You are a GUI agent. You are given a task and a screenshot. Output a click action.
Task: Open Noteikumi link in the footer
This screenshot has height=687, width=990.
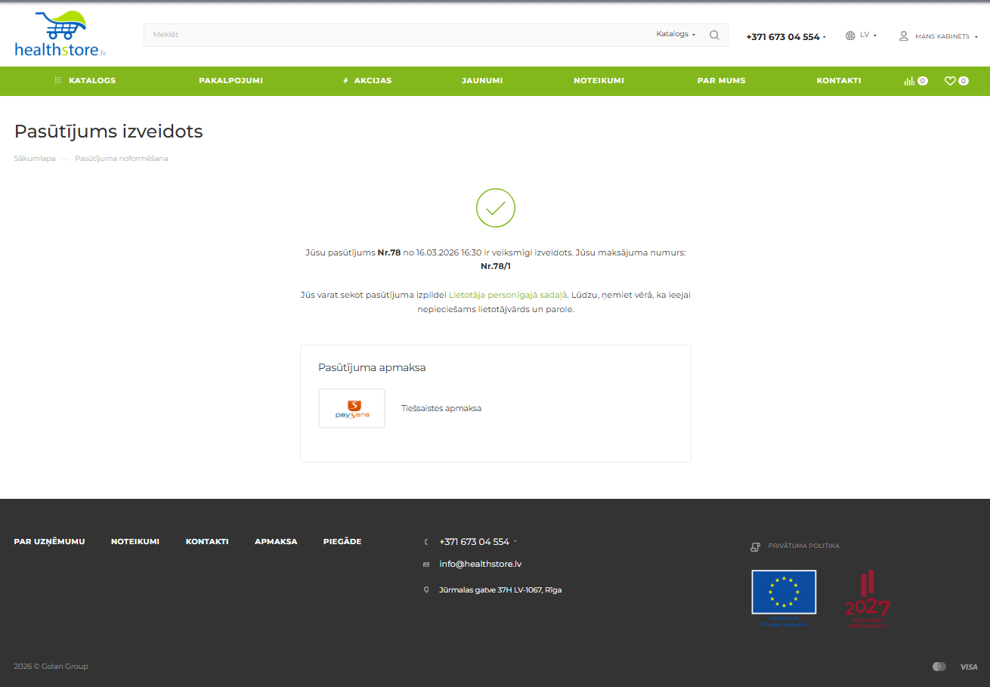tap(135, 542)
